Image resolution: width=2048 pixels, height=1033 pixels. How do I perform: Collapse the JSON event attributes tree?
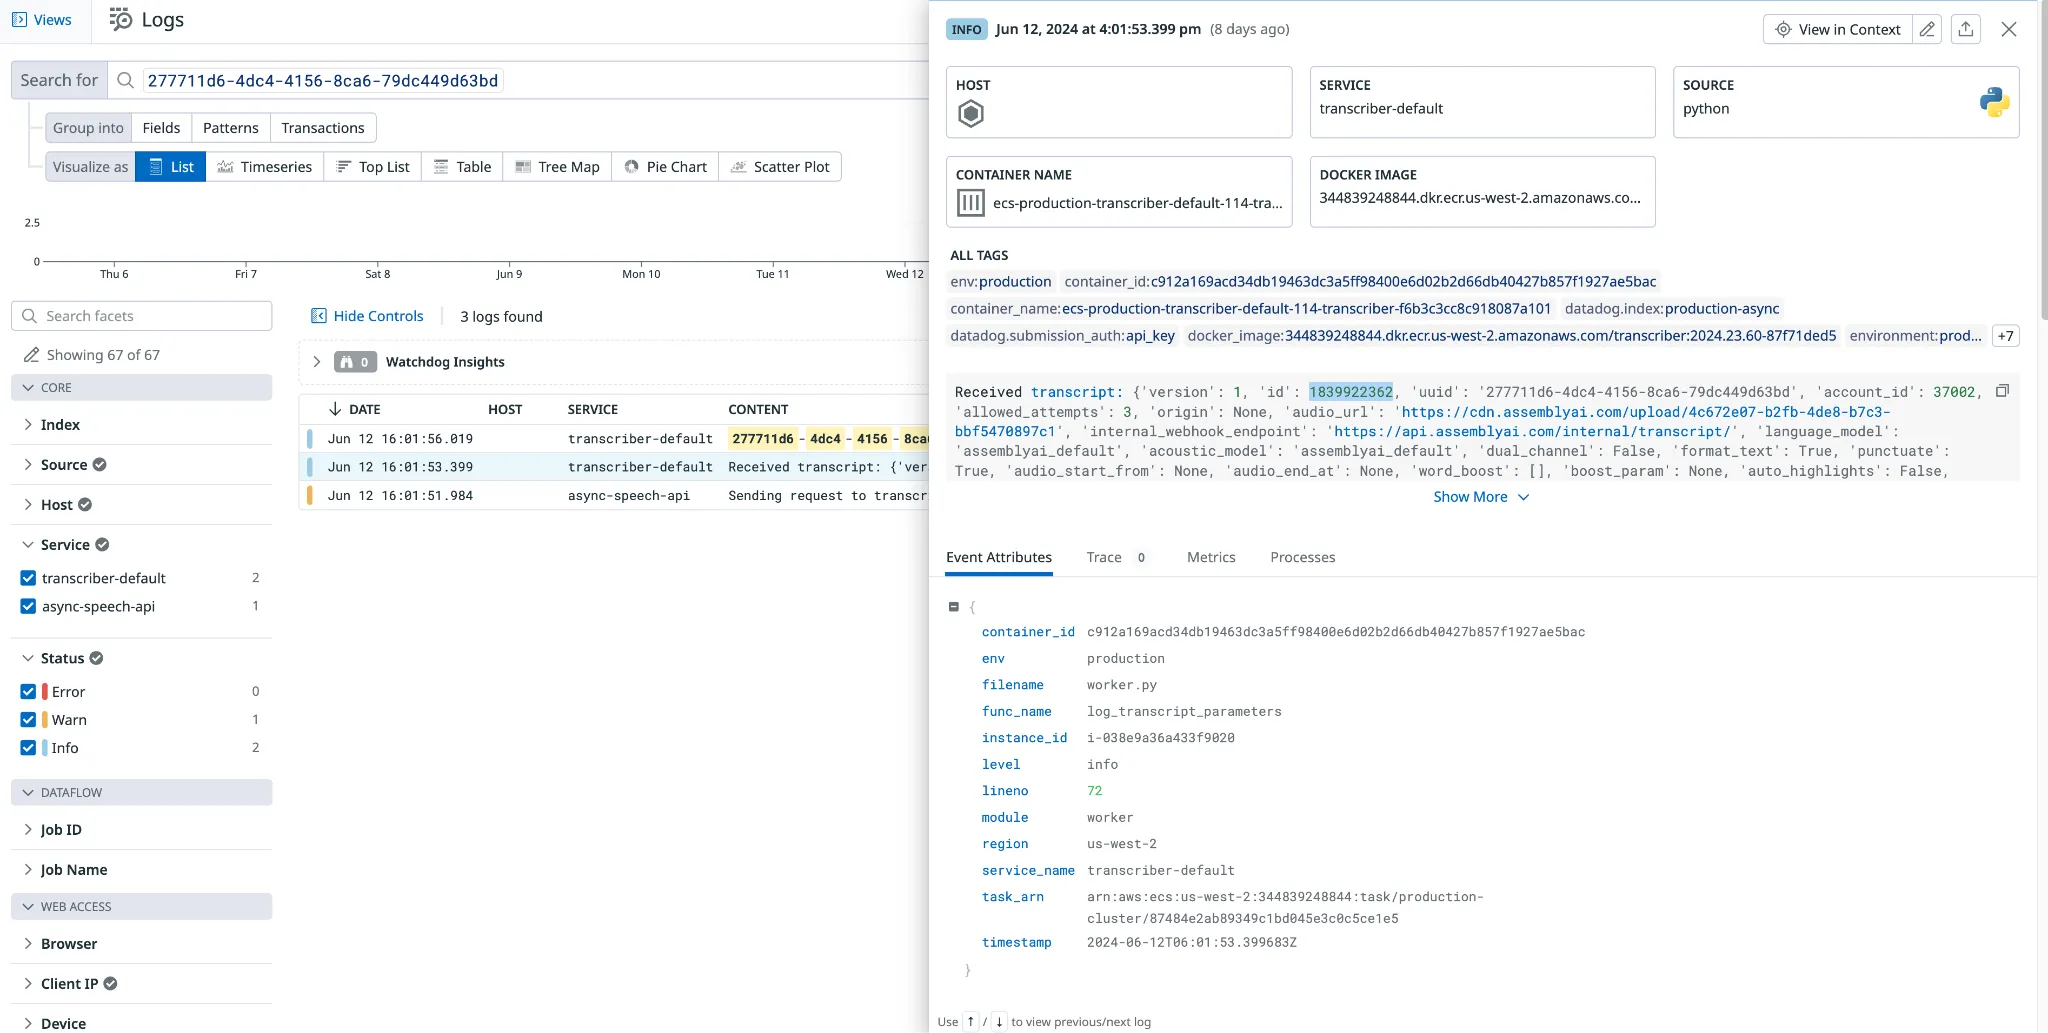(954, 607)
